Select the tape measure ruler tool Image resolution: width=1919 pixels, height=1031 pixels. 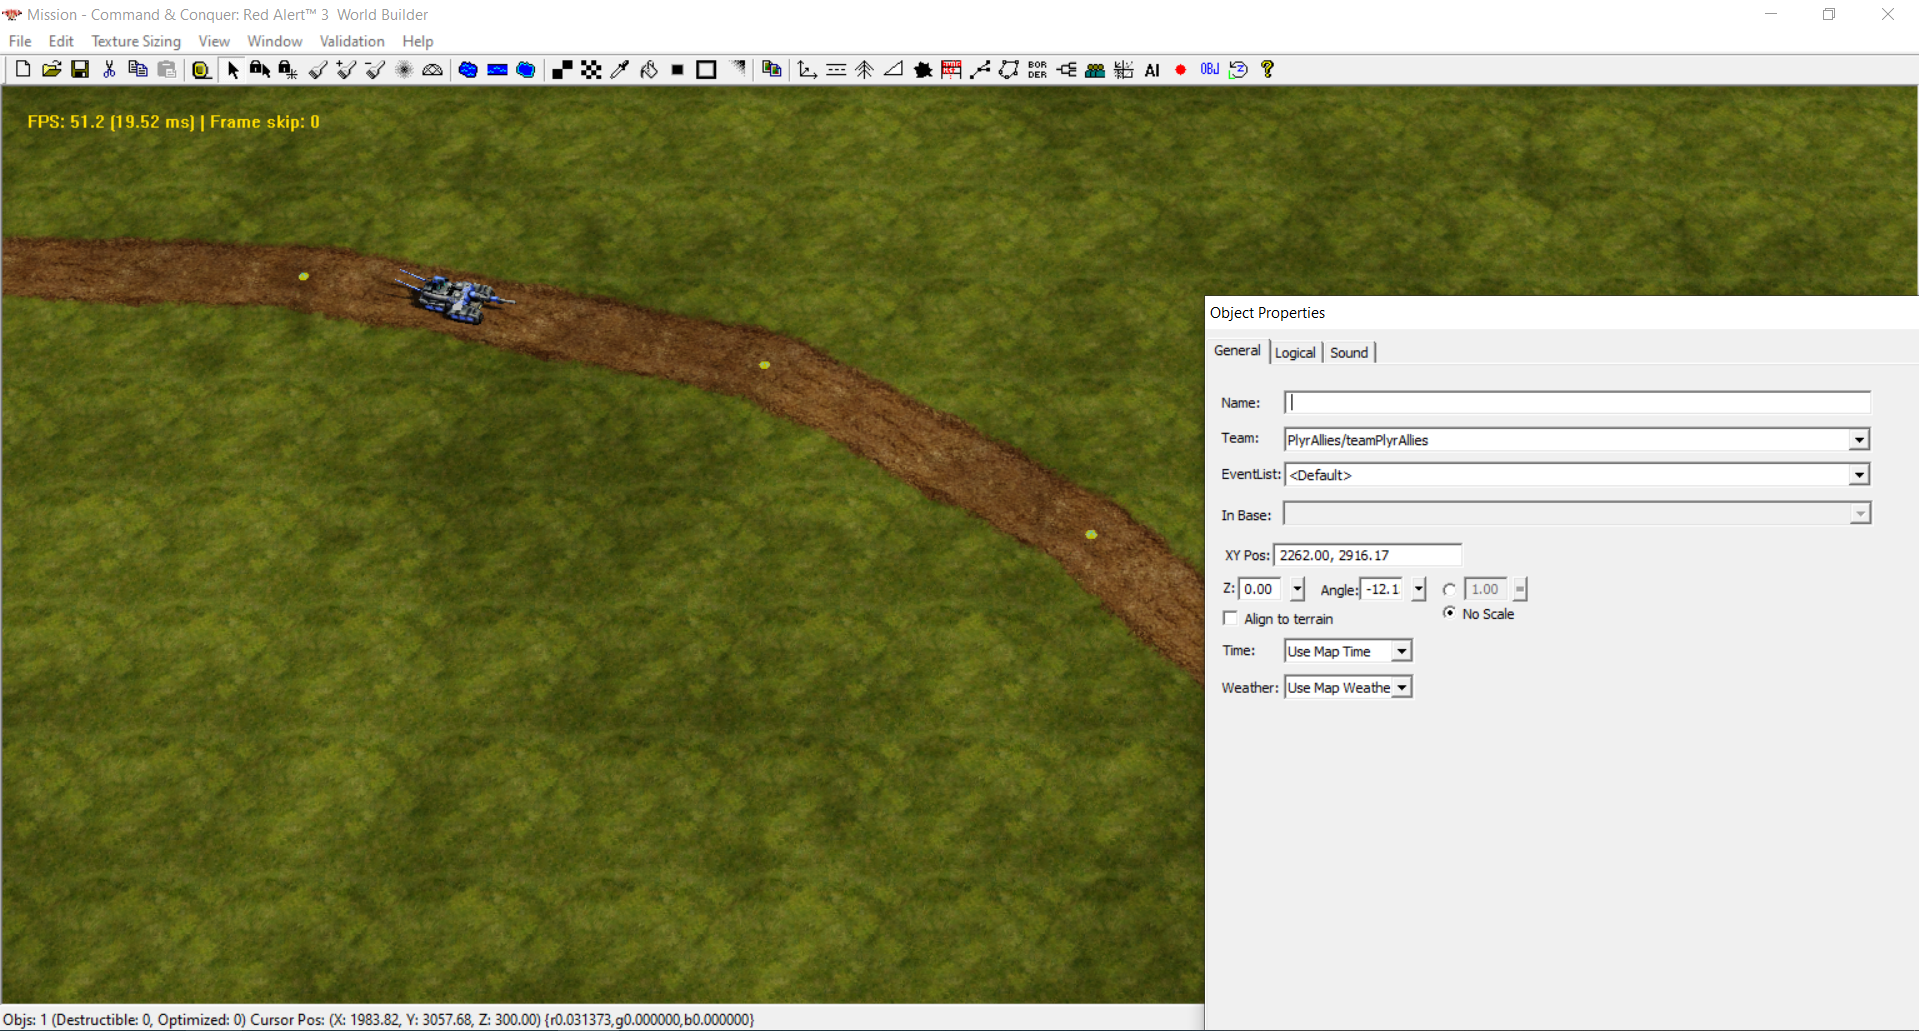(201, 69)
